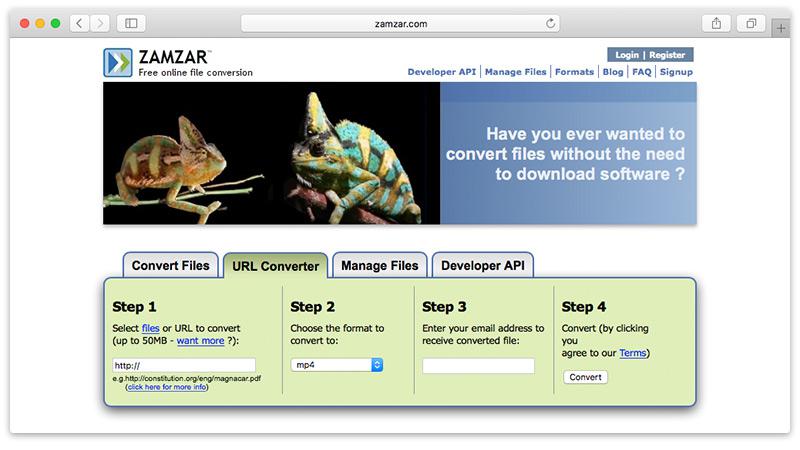Open the Terms link in Step 4
The image size is (800, 450).
(633, 353)
